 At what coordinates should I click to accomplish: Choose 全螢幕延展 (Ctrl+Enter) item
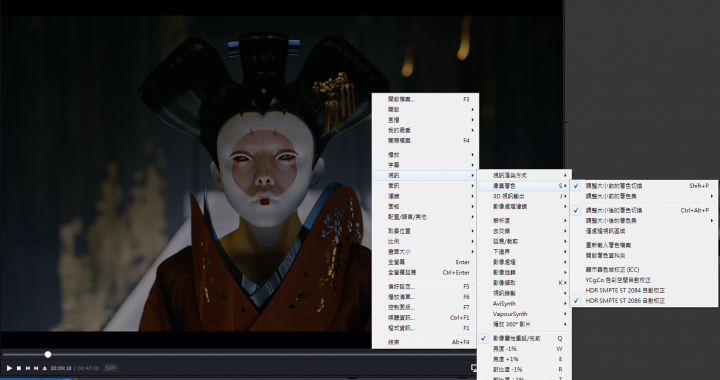425,273
